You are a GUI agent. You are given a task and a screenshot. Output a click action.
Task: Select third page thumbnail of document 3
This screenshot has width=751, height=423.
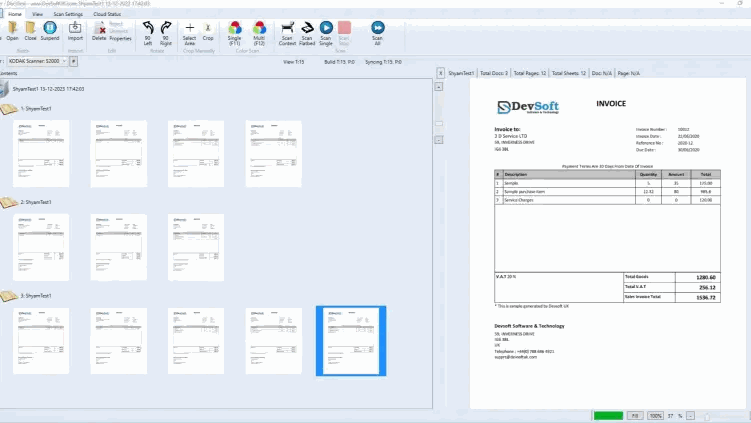(196, 341)
